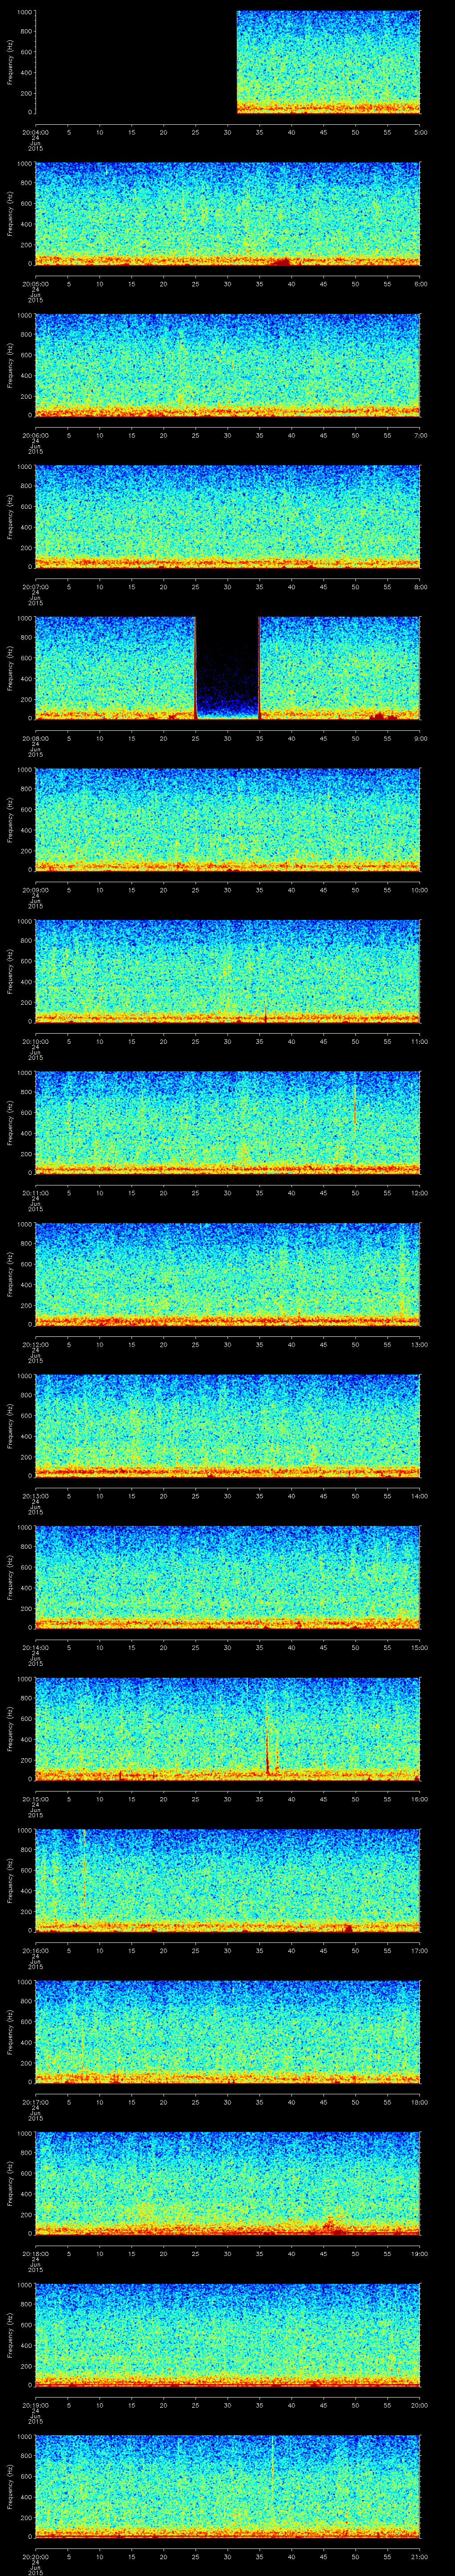Click the 20:04:00 start time label
Viewport: 455px width, 2576px height.
point(35,131)
